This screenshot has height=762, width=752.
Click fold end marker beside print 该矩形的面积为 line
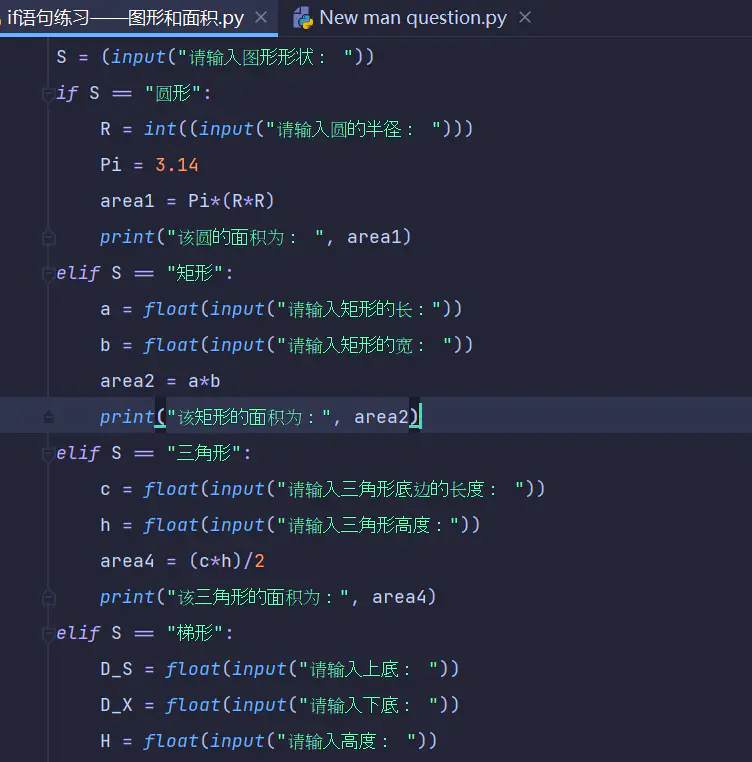[48, 417]
